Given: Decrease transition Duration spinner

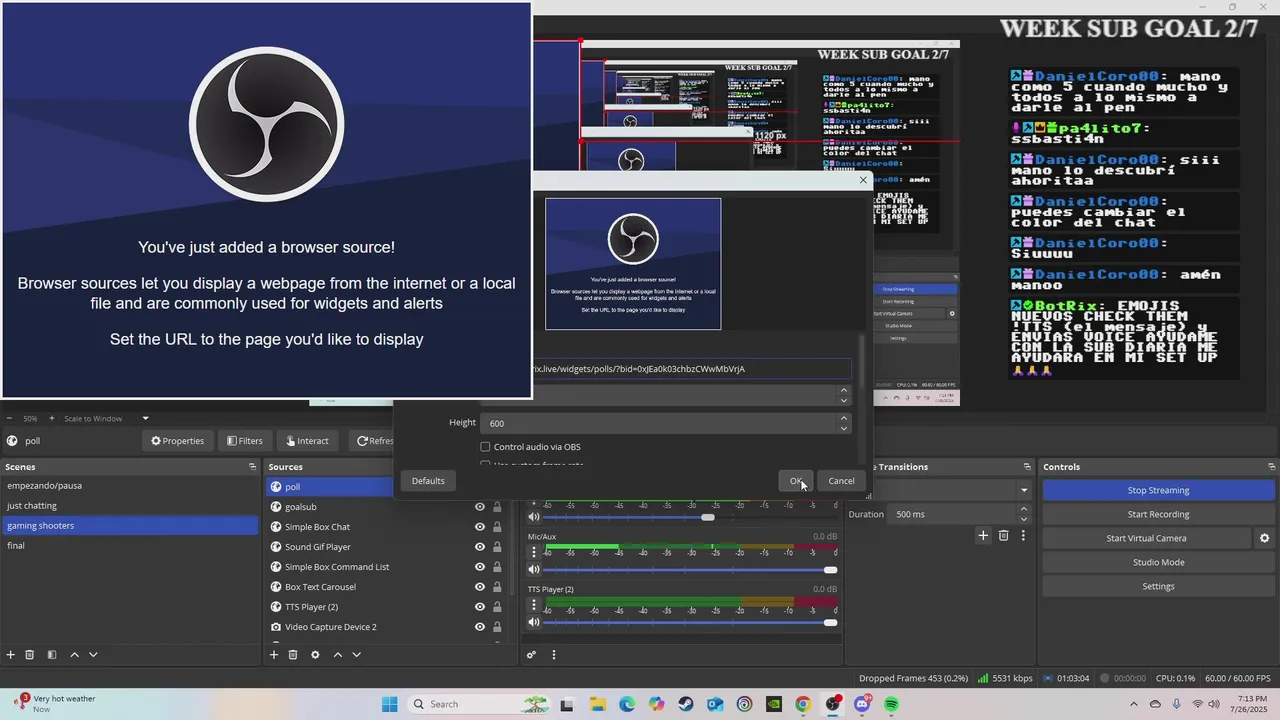Looking at the screenshot, I should pos(1024,519).
